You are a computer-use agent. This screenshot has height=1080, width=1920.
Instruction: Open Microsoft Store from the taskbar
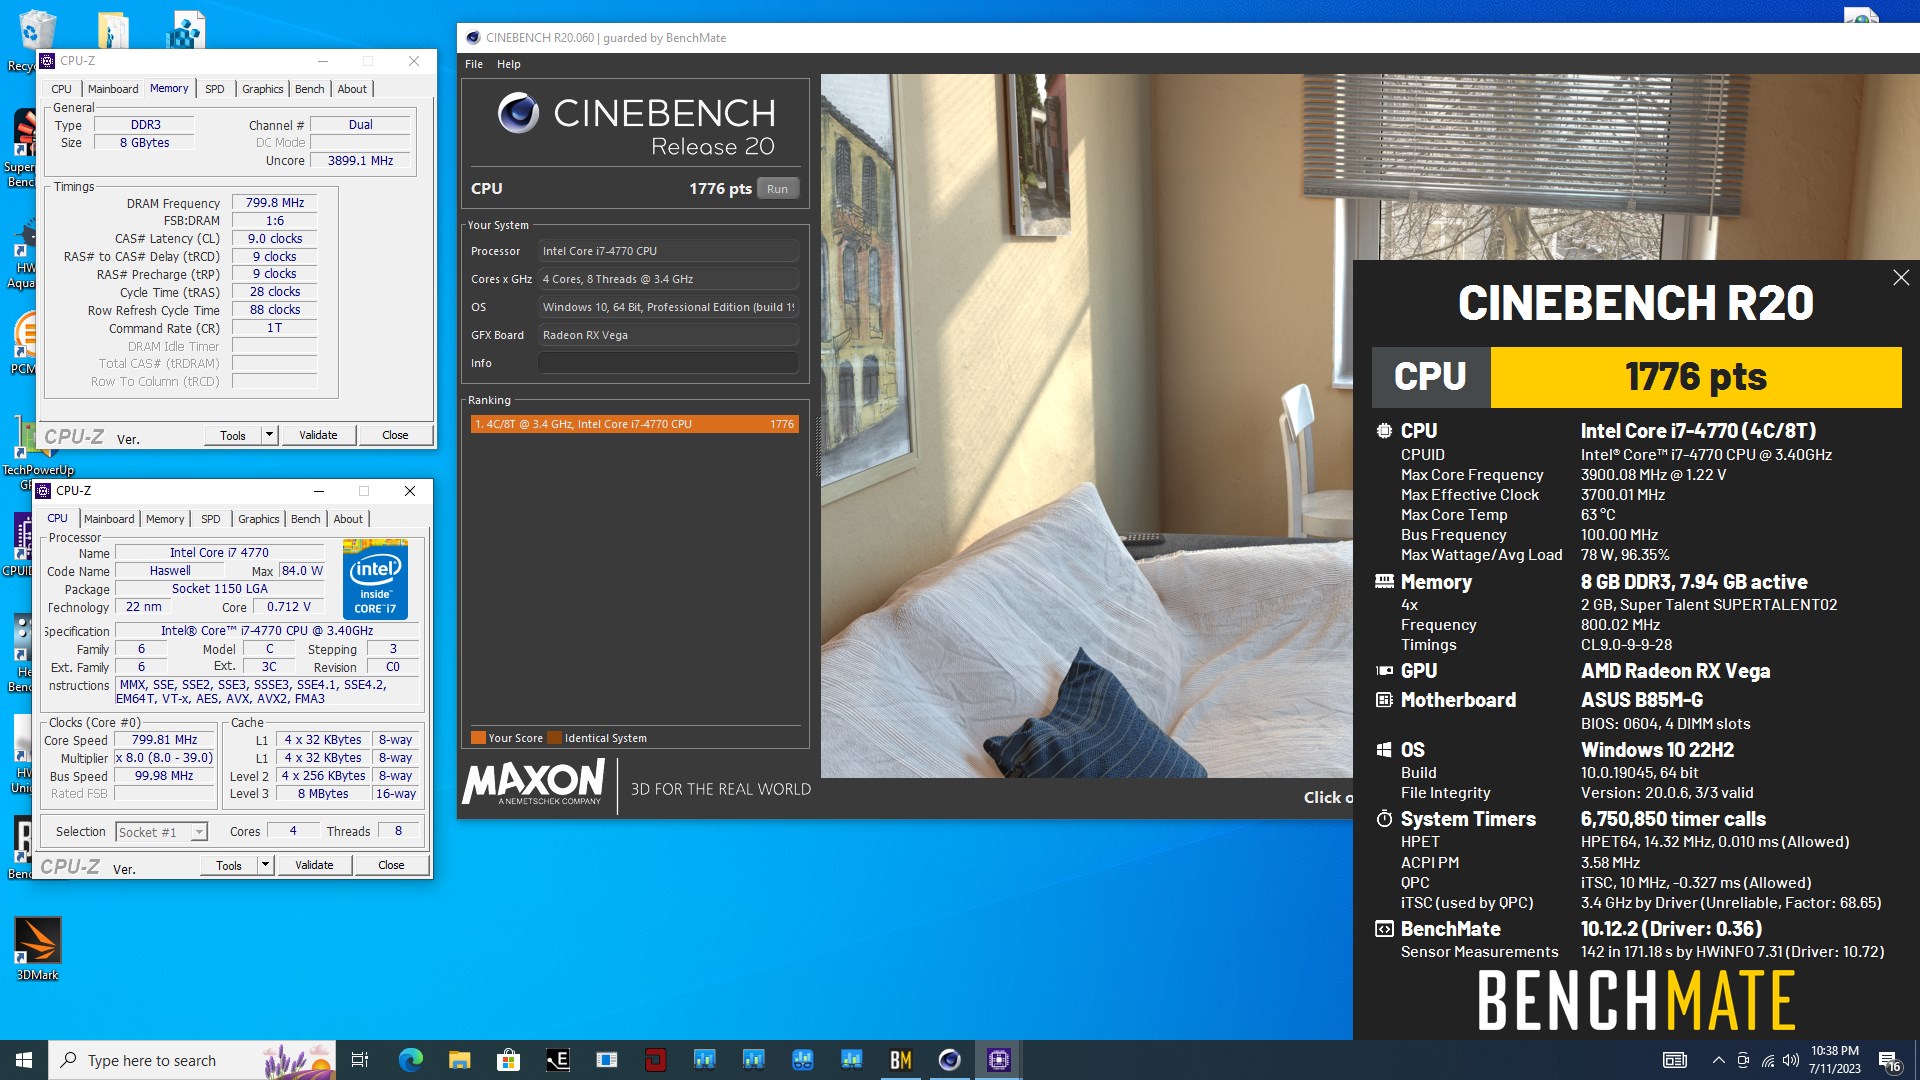508,1060
